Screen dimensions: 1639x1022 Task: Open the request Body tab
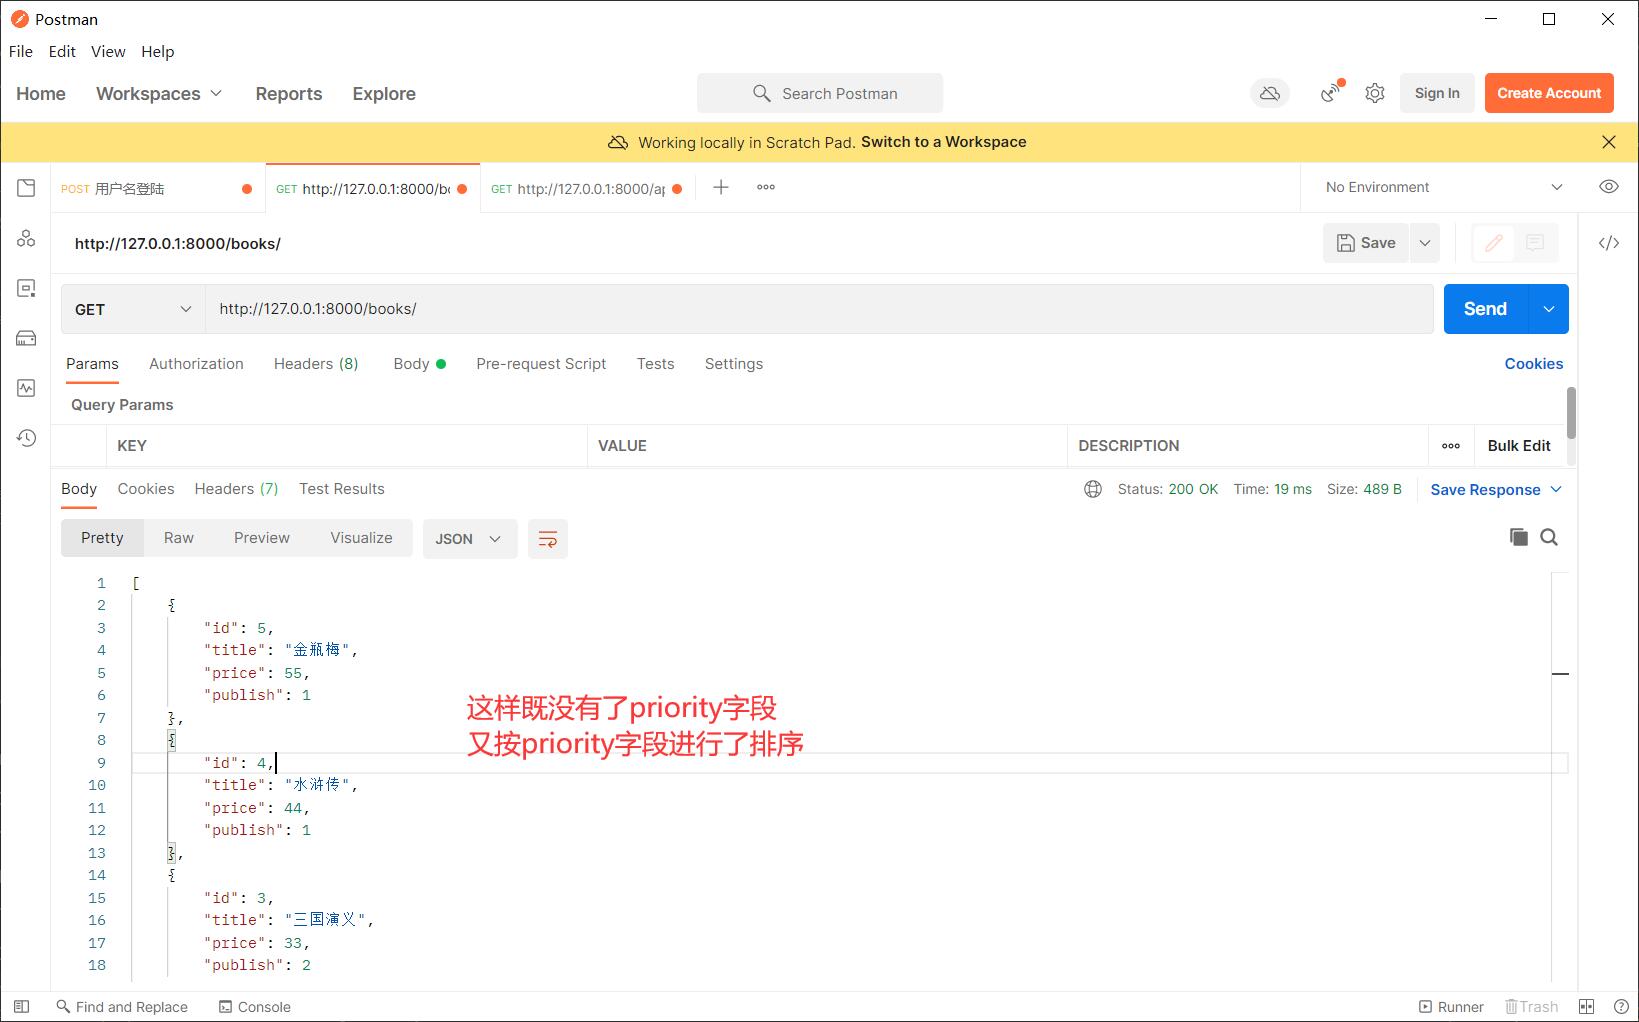coord(419,364)
